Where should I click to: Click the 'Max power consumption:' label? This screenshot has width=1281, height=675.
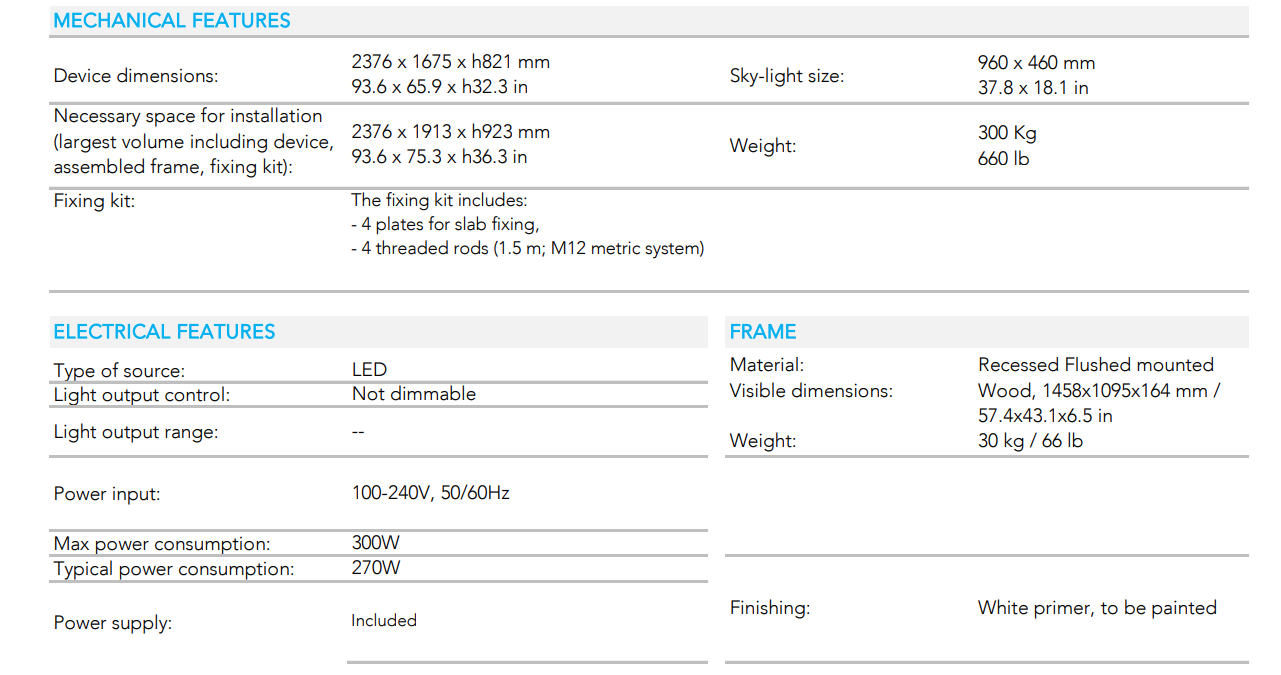pyautogui.click(x=162, y=544)
